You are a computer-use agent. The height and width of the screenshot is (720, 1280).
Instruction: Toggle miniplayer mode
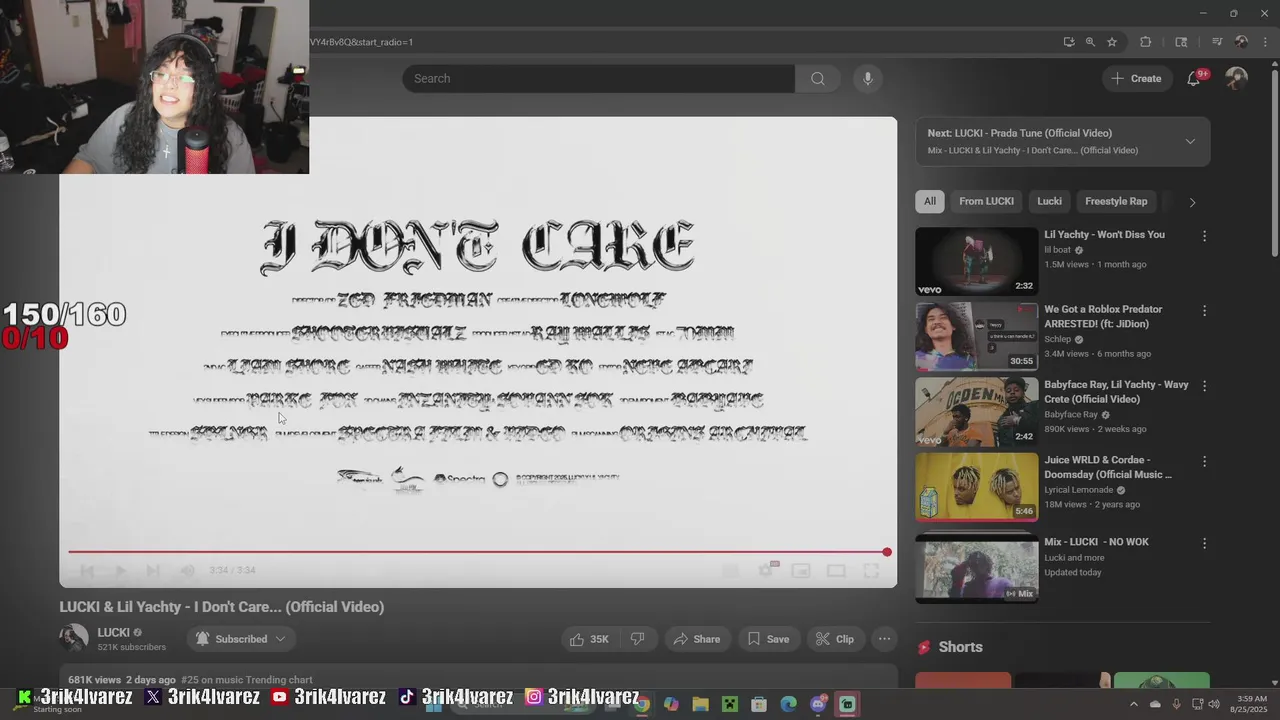click(801, 570)
